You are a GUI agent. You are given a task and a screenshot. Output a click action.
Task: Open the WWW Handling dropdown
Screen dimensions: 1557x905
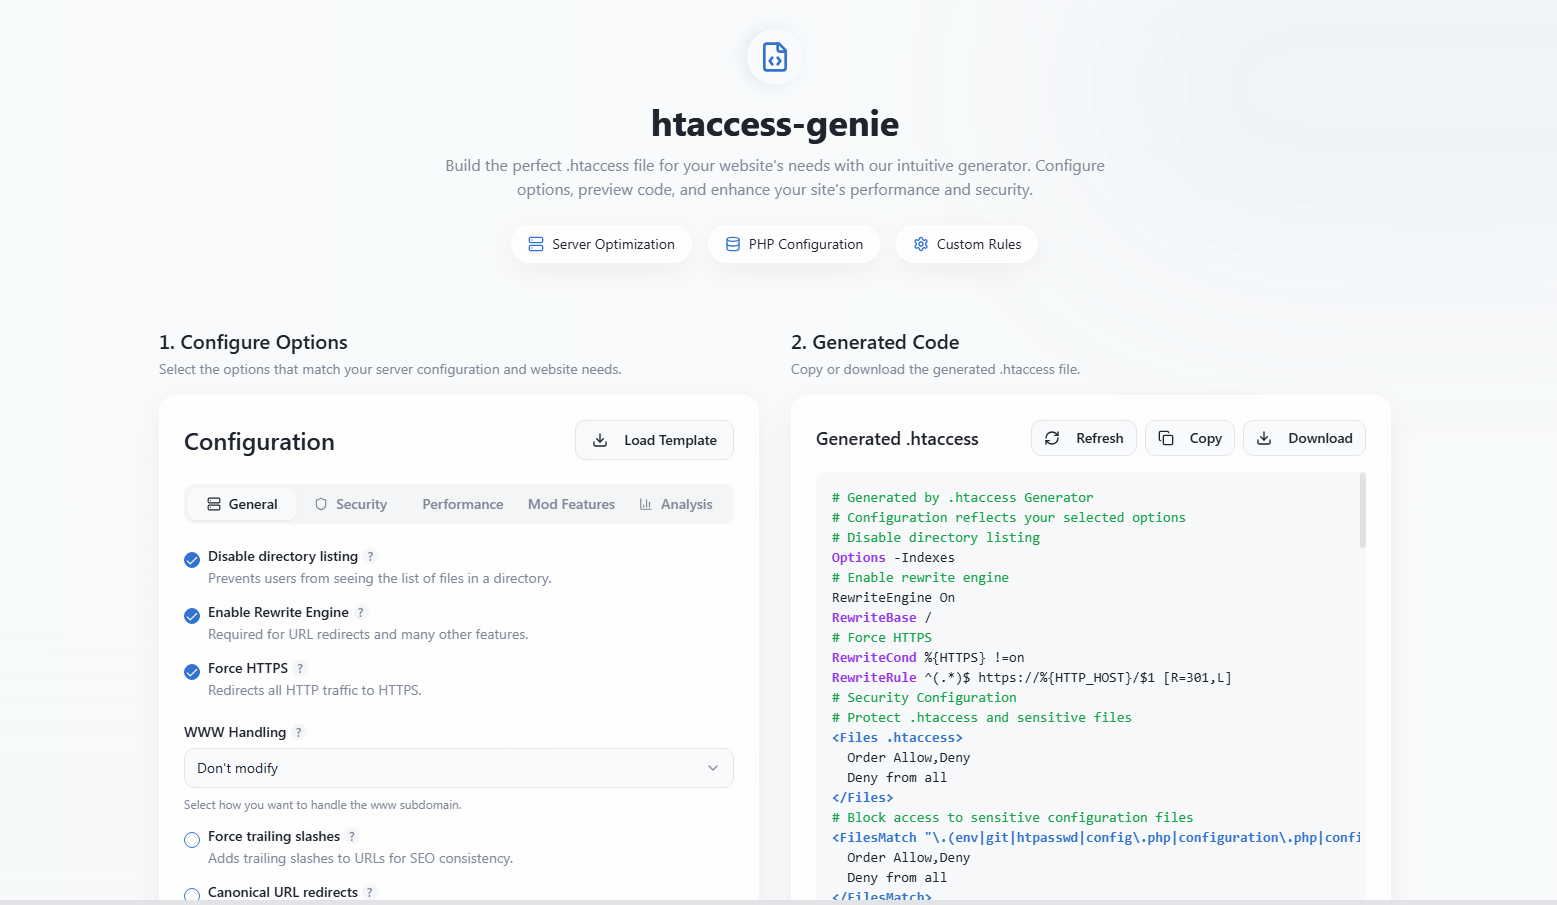pos(458,768)
